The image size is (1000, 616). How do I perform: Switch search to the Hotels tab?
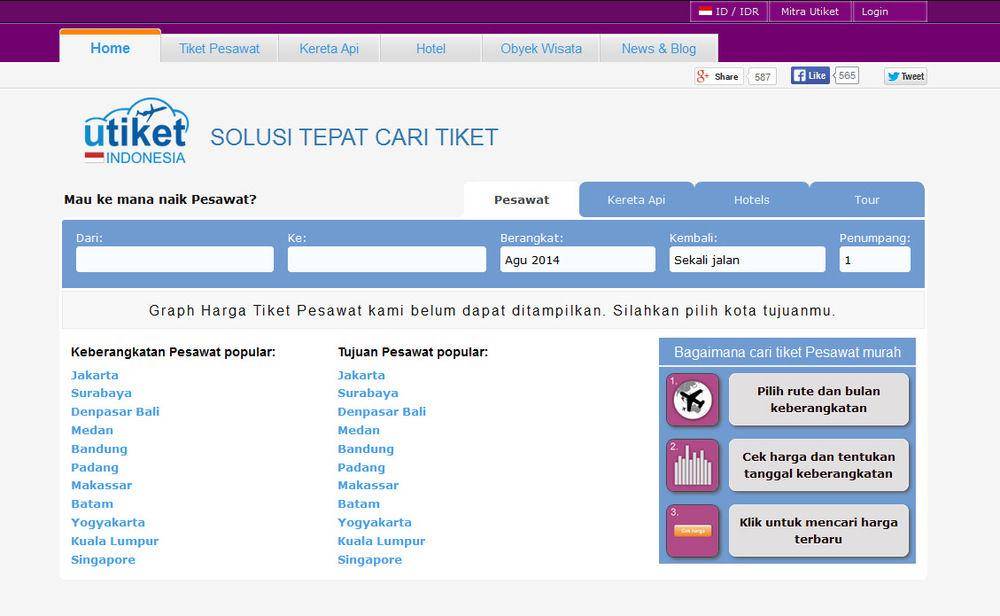pos(752,200)
